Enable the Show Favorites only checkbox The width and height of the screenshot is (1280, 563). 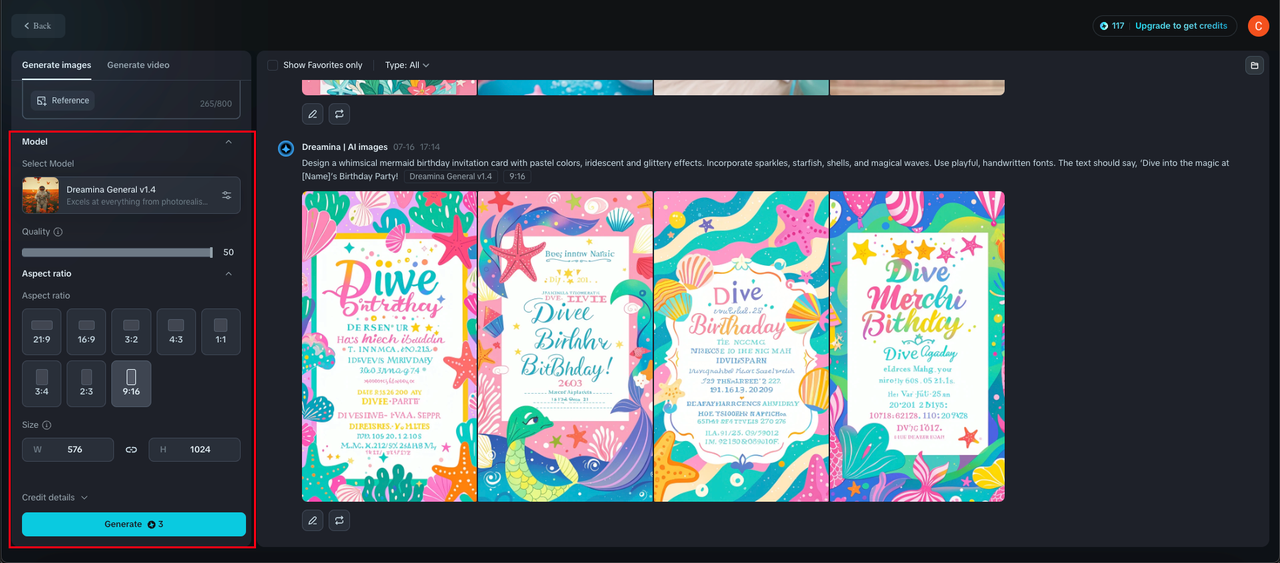tap(273, 65)
